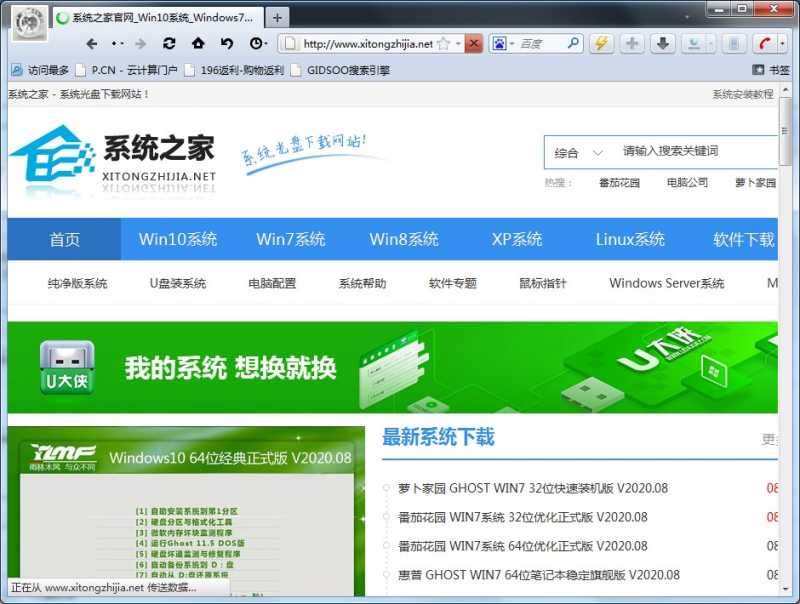Click the Home icon in the toolbar
The image size is (800, 604).
point(198,44)
